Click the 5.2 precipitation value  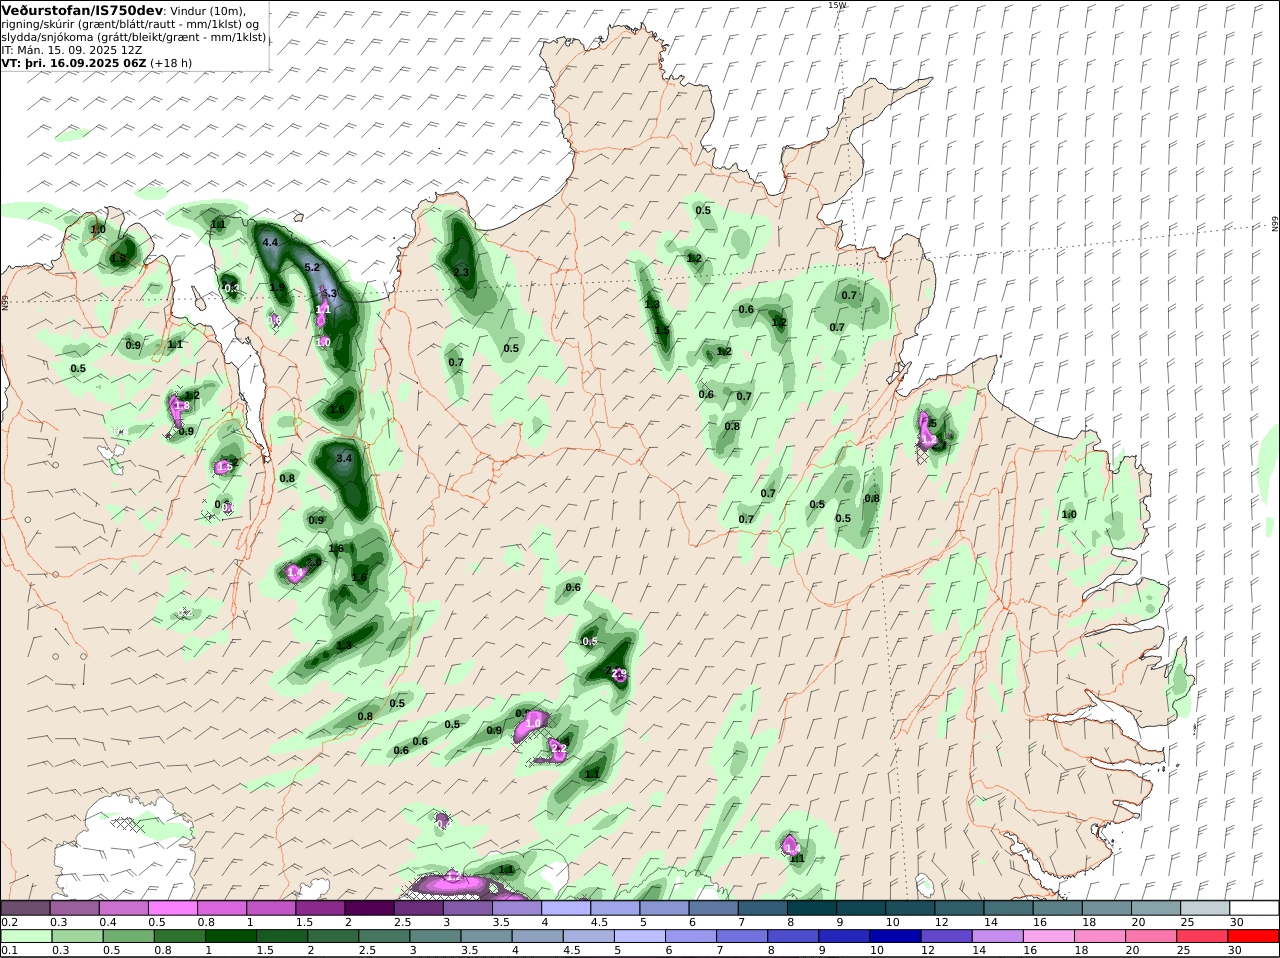coord(312,267)
